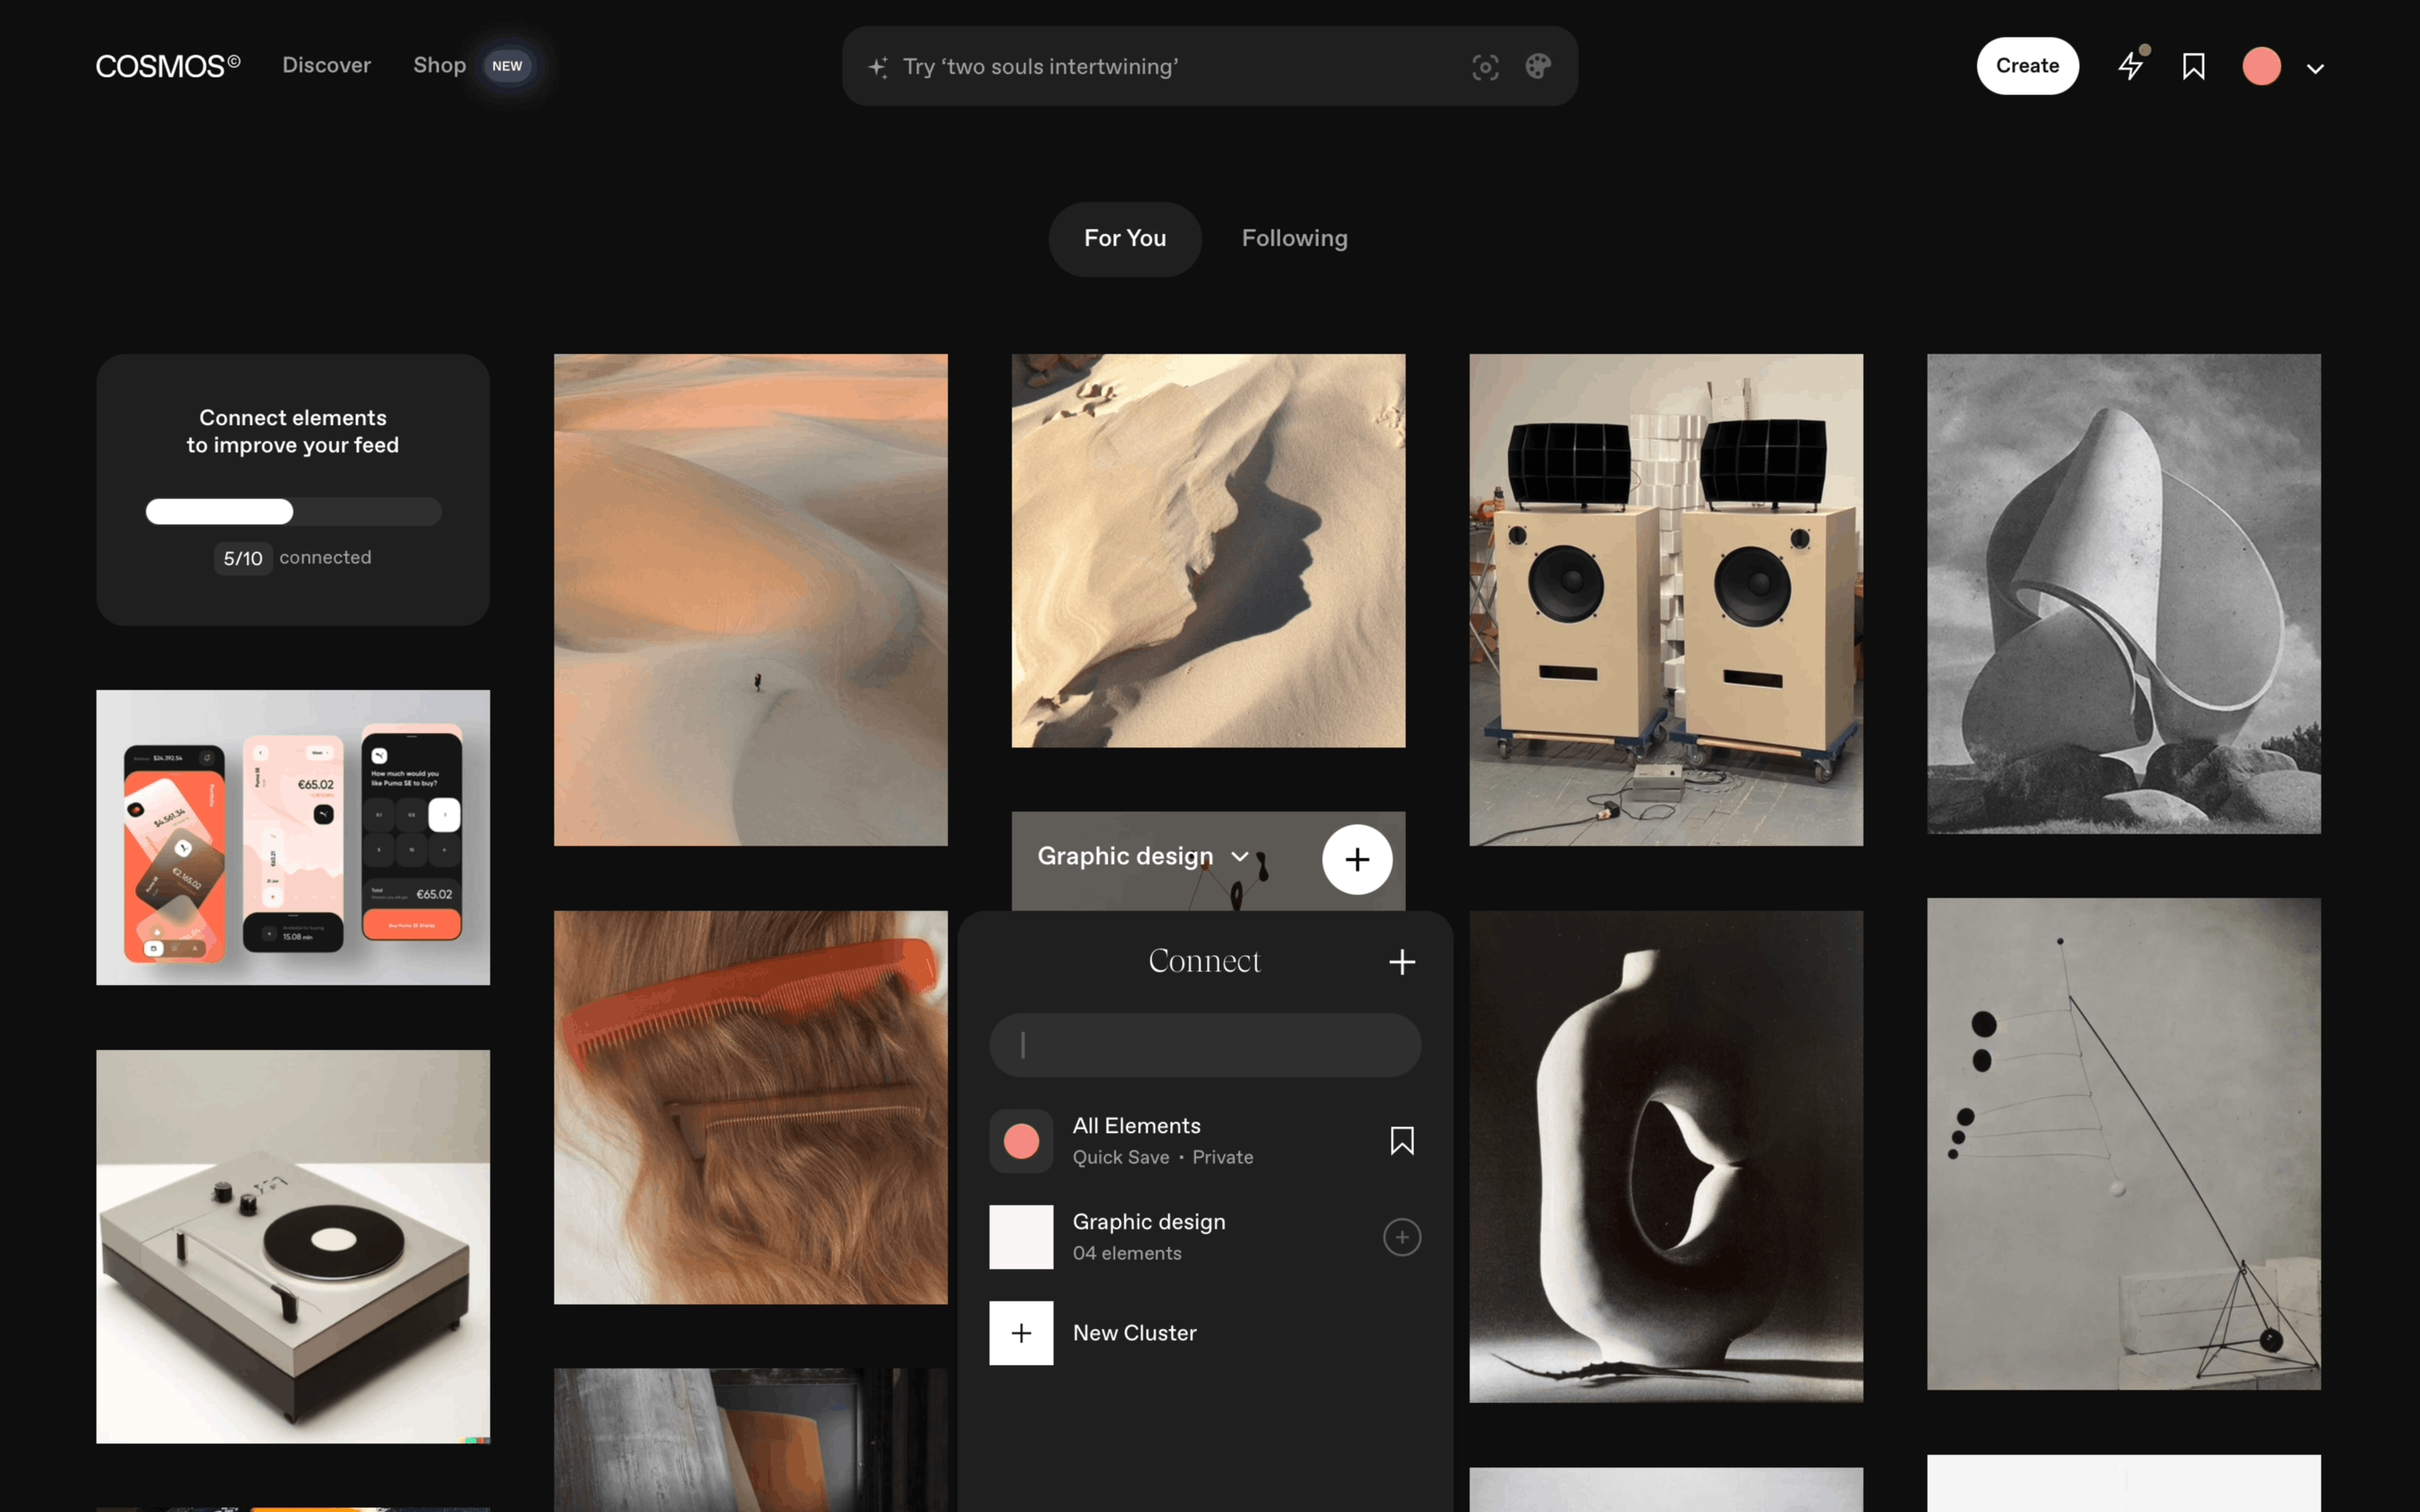2420x1512 pixels.
Task: Click the connected progress bar
Action: tap(293, 511)
